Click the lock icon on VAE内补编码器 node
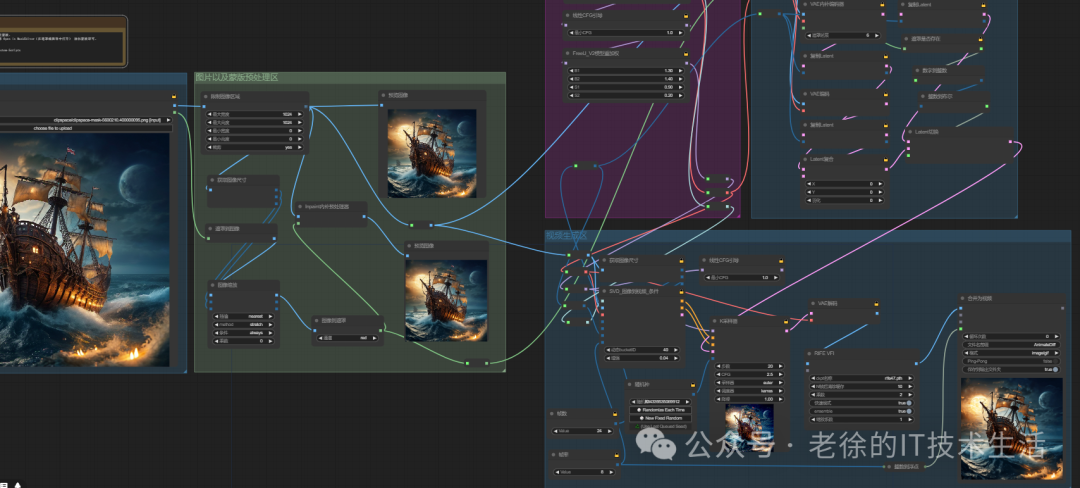 884,4
